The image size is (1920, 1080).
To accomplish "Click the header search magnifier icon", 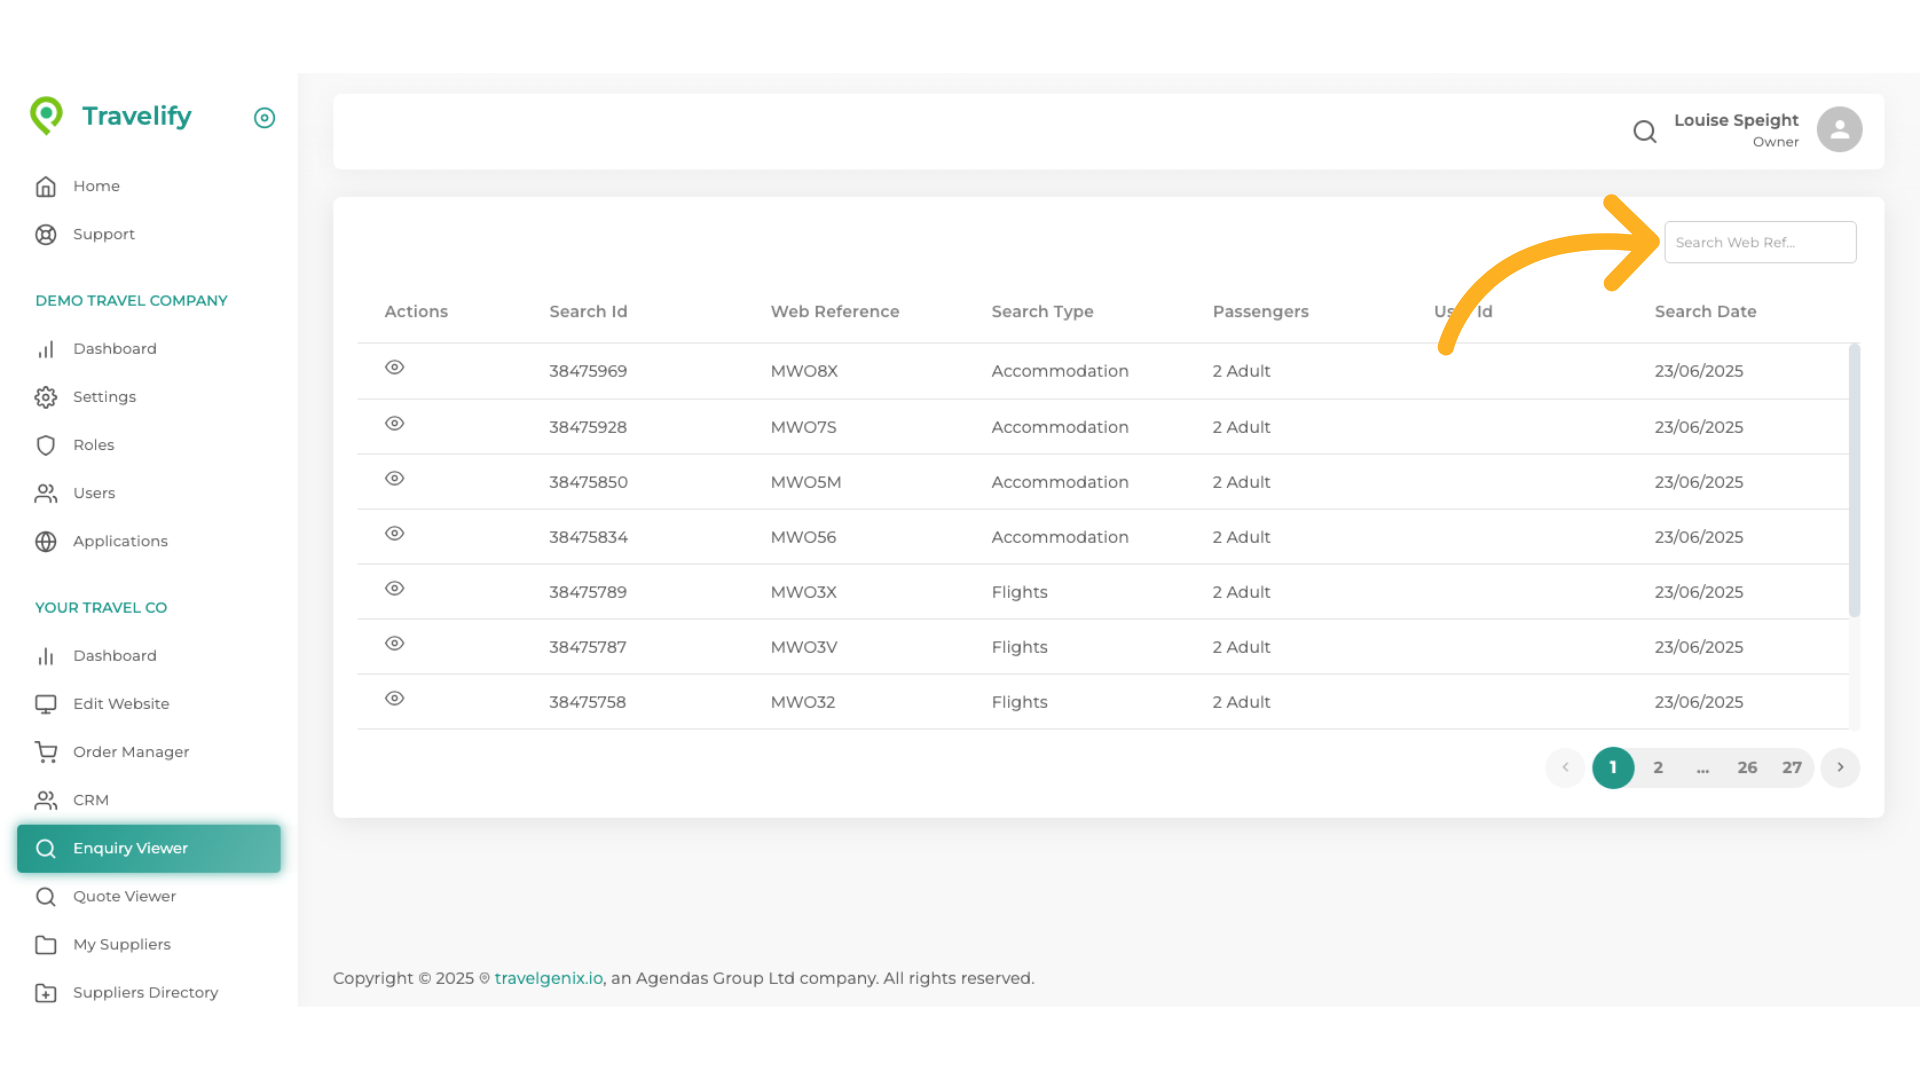I will [x=1644, y=131].
